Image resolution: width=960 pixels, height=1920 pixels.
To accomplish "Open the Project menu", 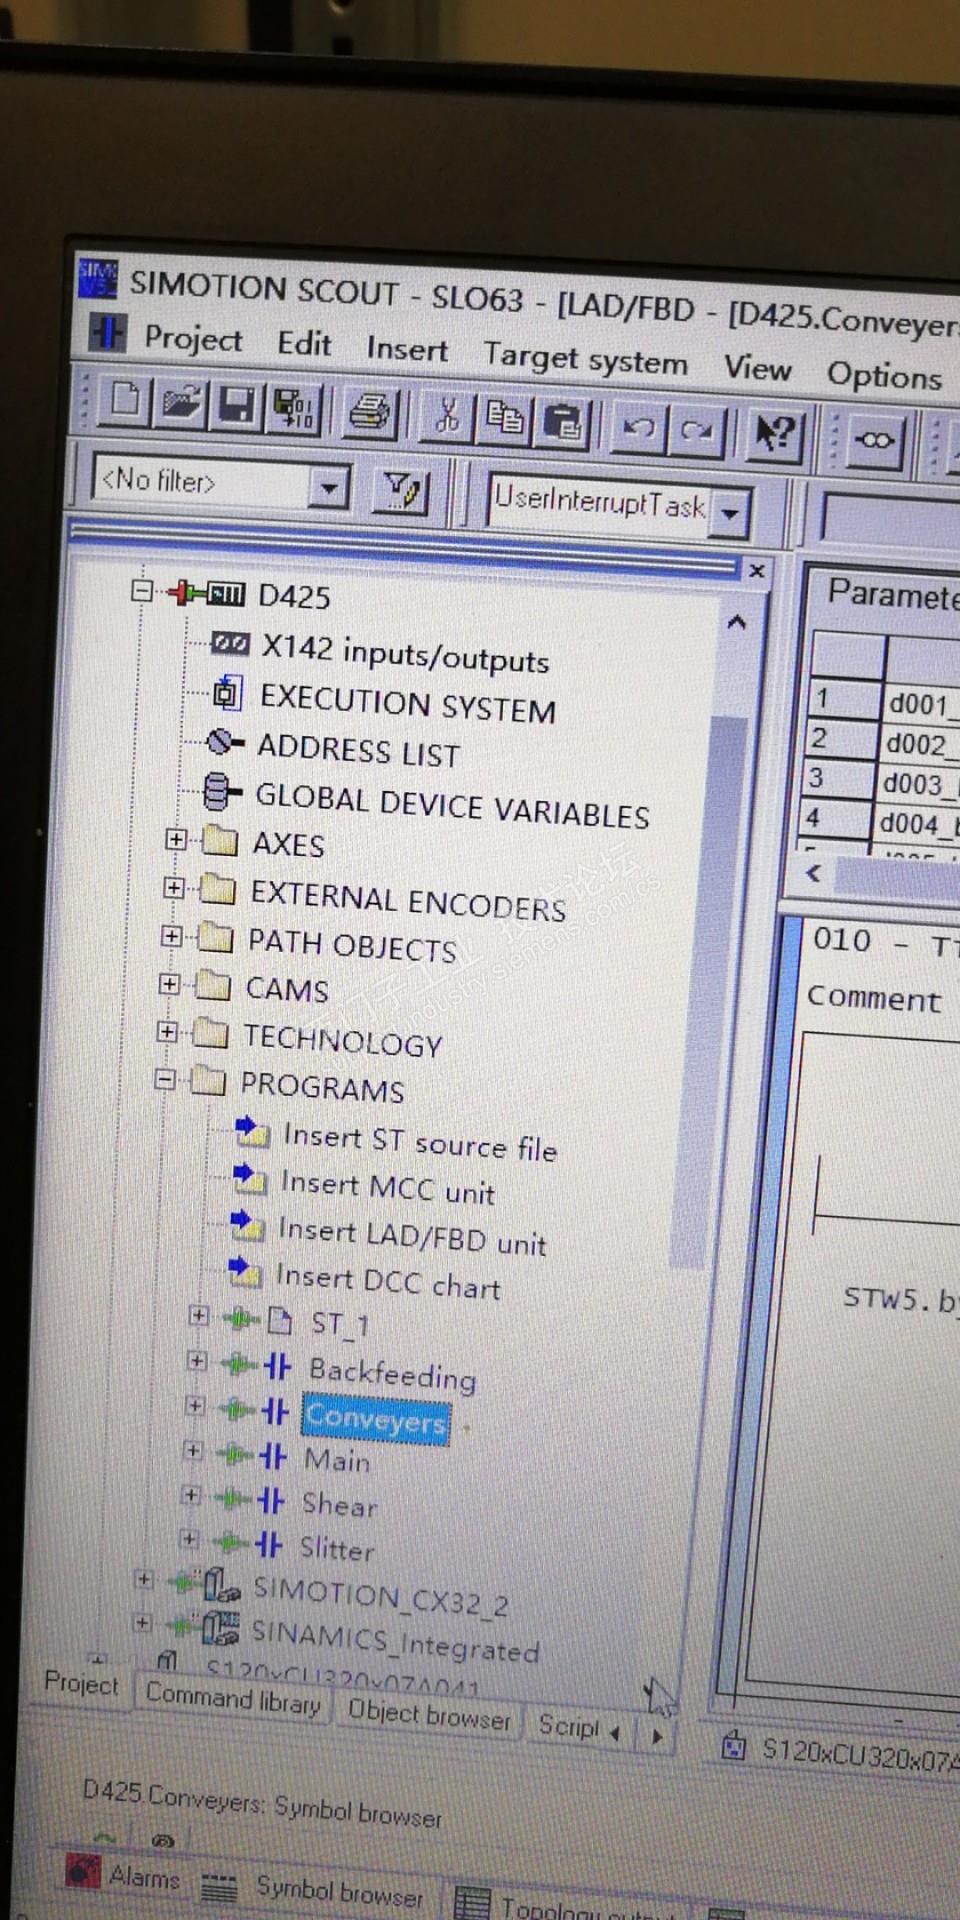I will coord(192,338).
